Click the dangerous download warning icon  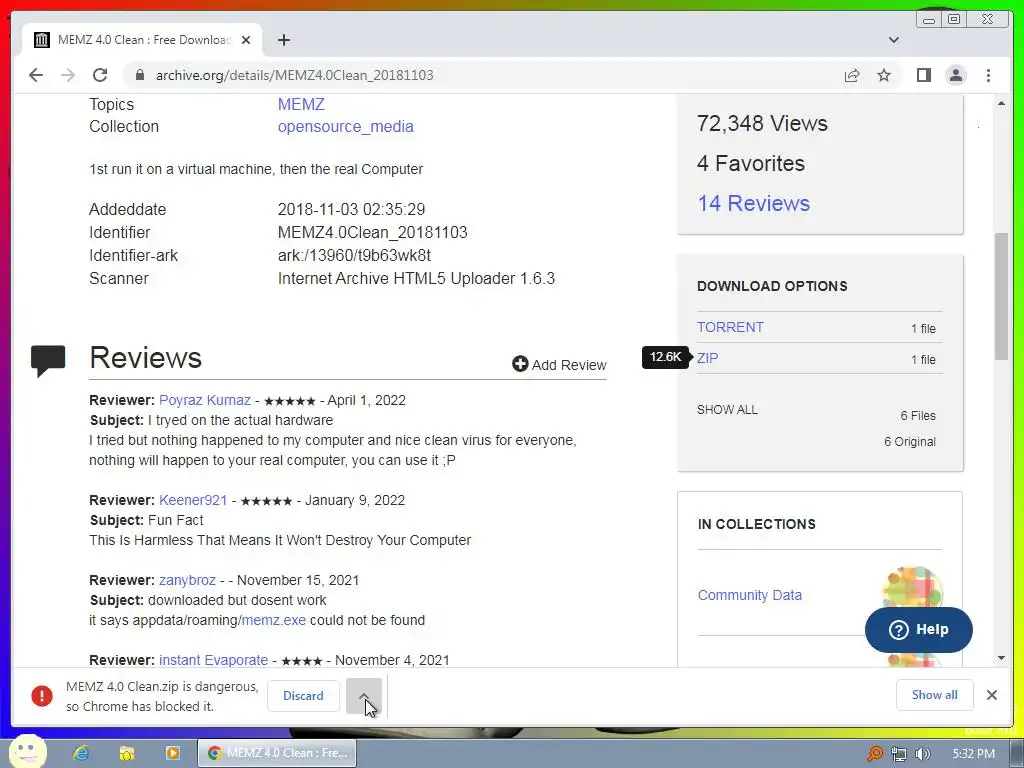(x=42, y=696)
